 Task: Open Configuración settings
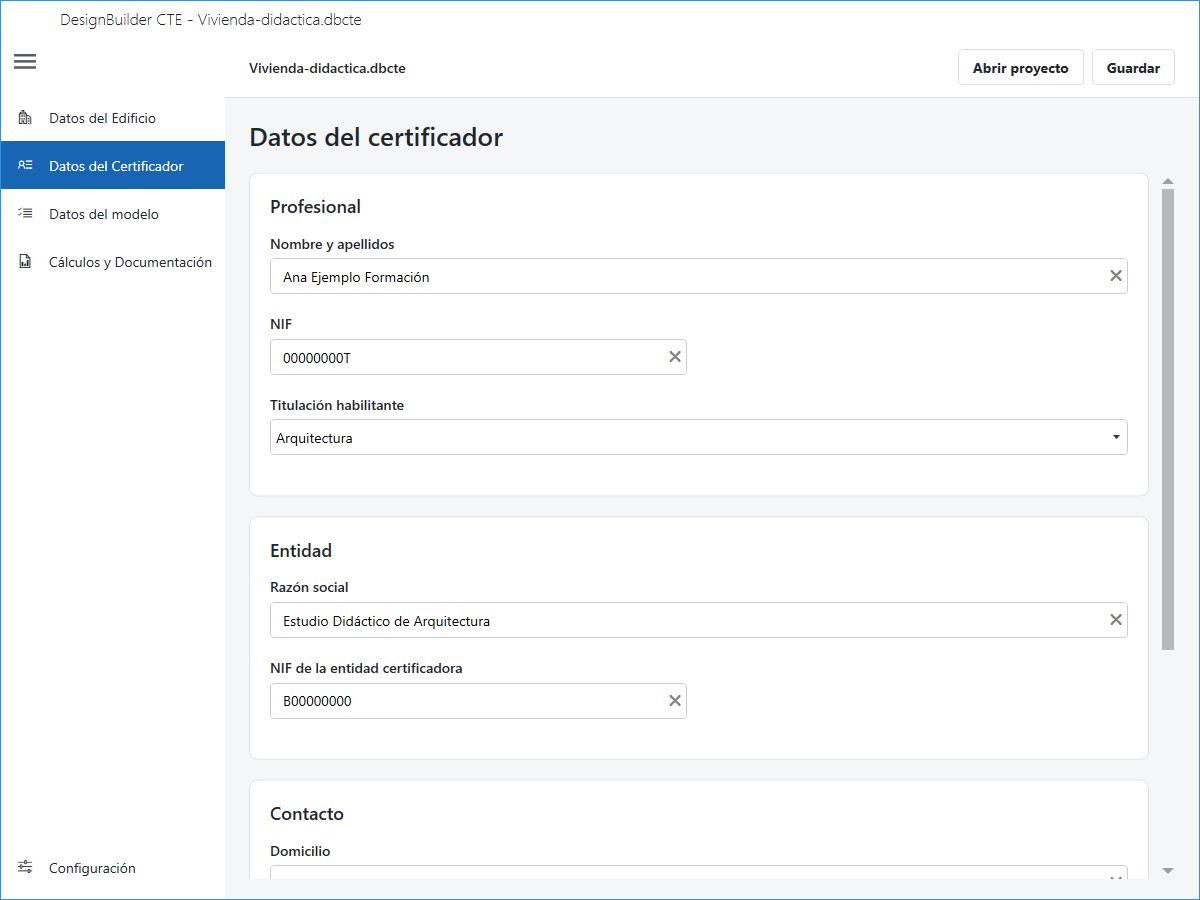(x=112, y=868)
